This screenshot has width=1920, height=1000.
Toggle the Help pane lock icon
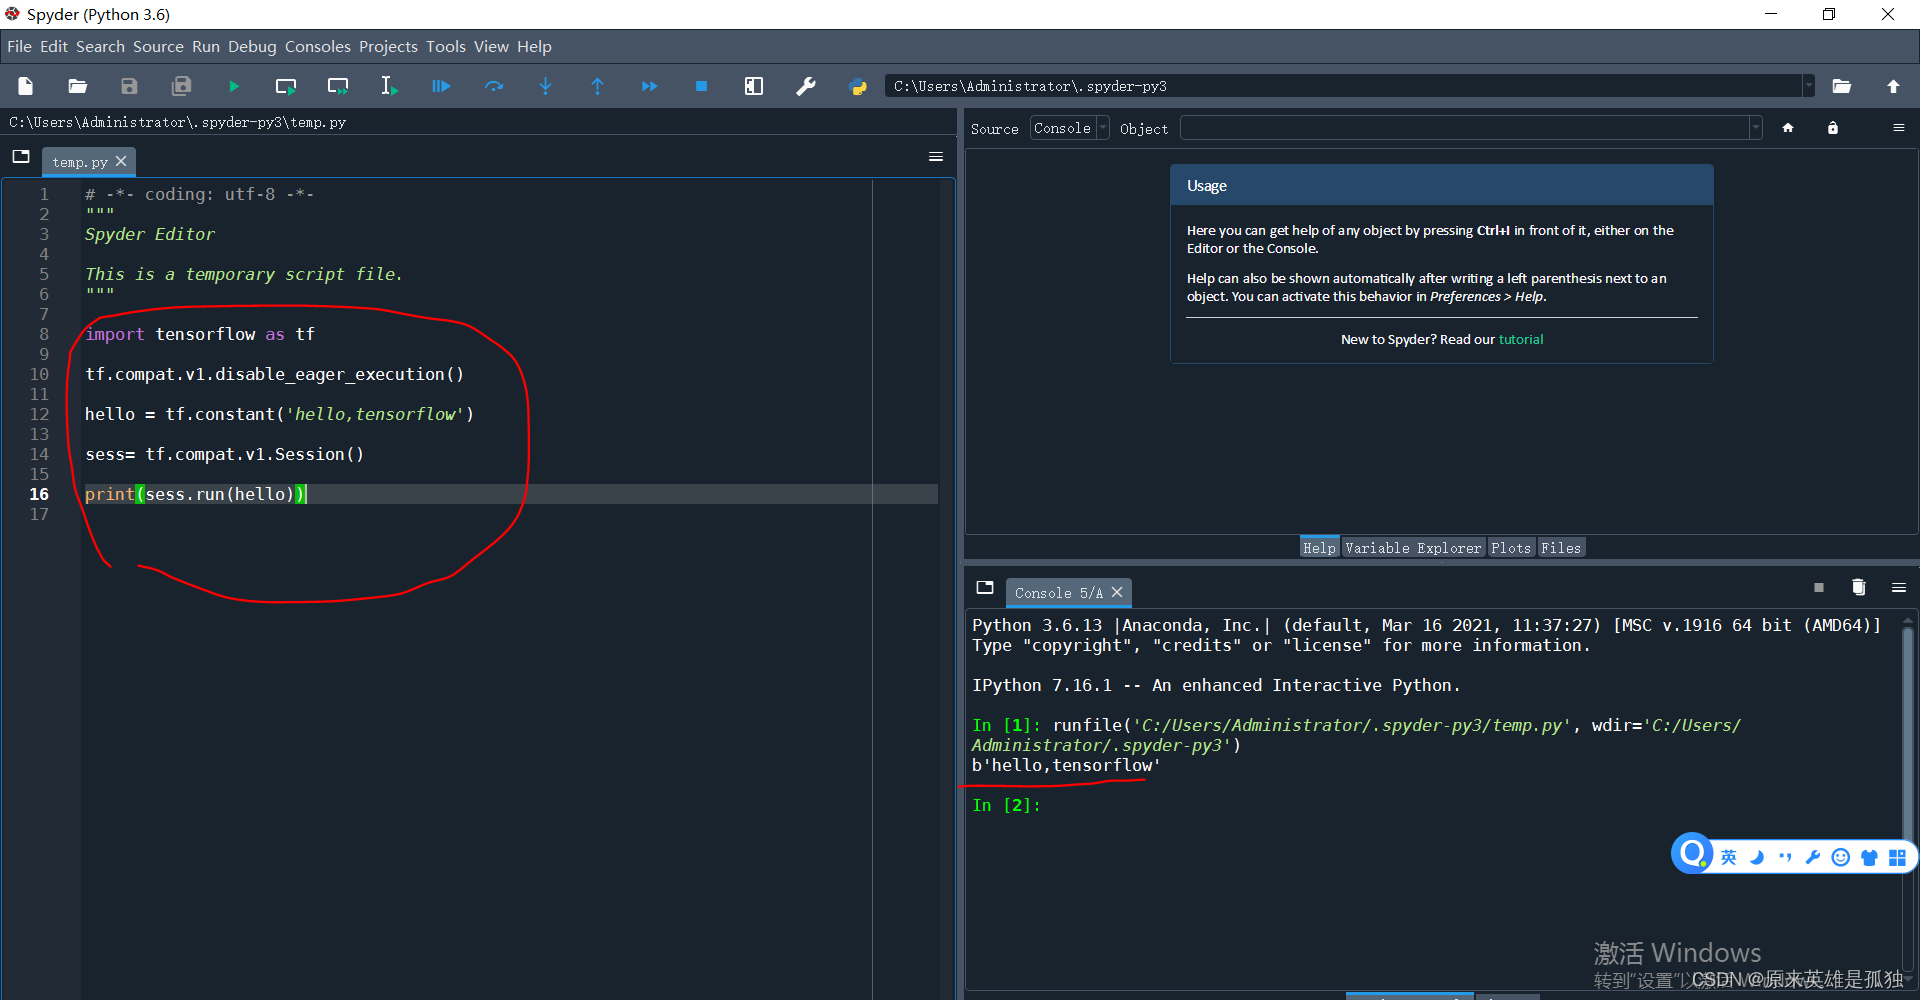(x=1833, y=128)
